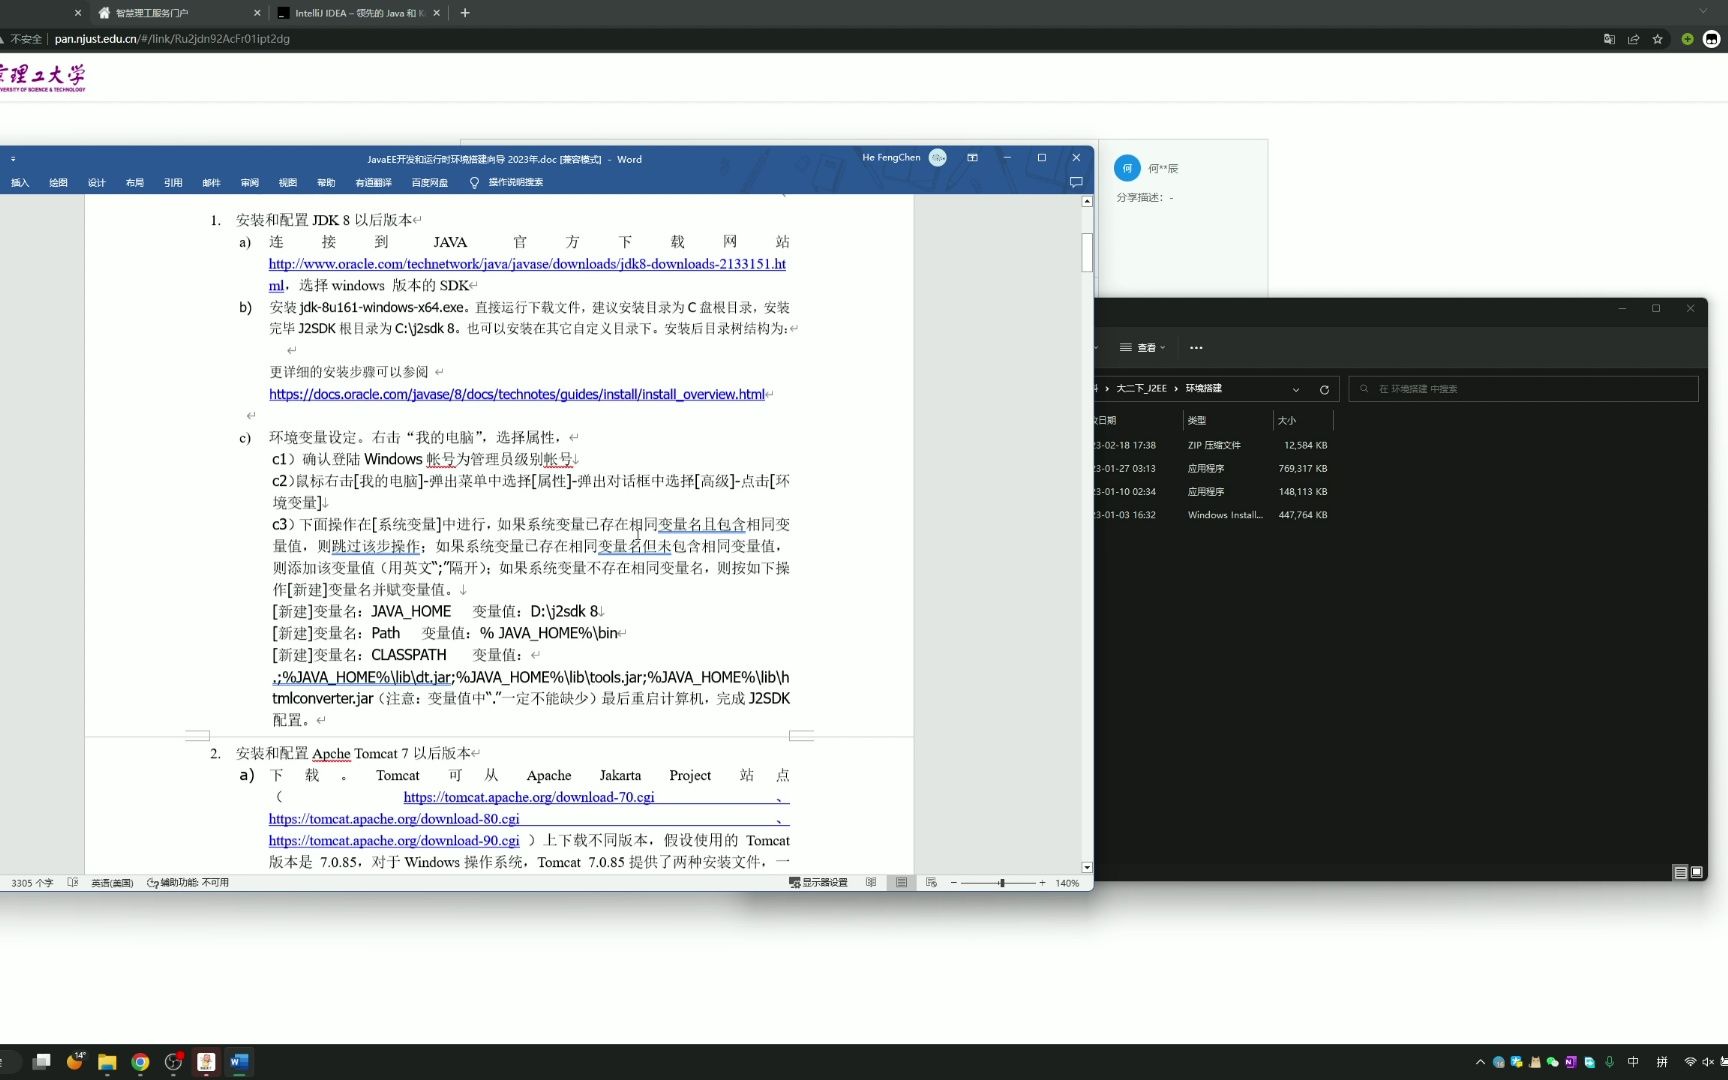Switch to details view icon in File Explorer
The image size is (1728, 1080).
pyautogui.click(x=1680, y=872)
